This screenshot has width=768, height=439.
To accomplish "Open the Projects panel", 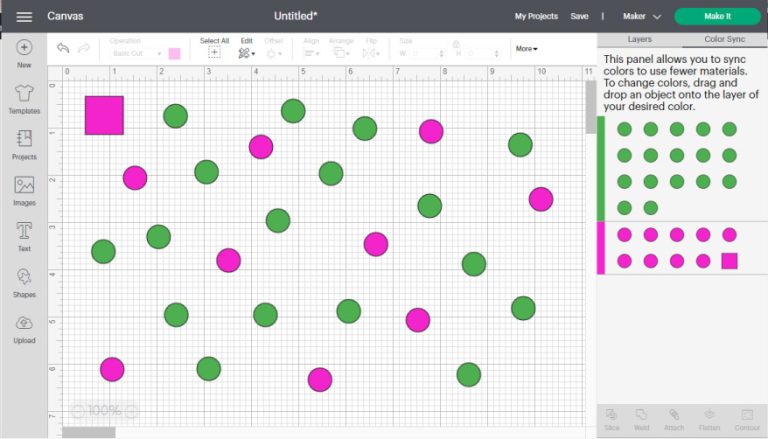I will tap(24, 145).
